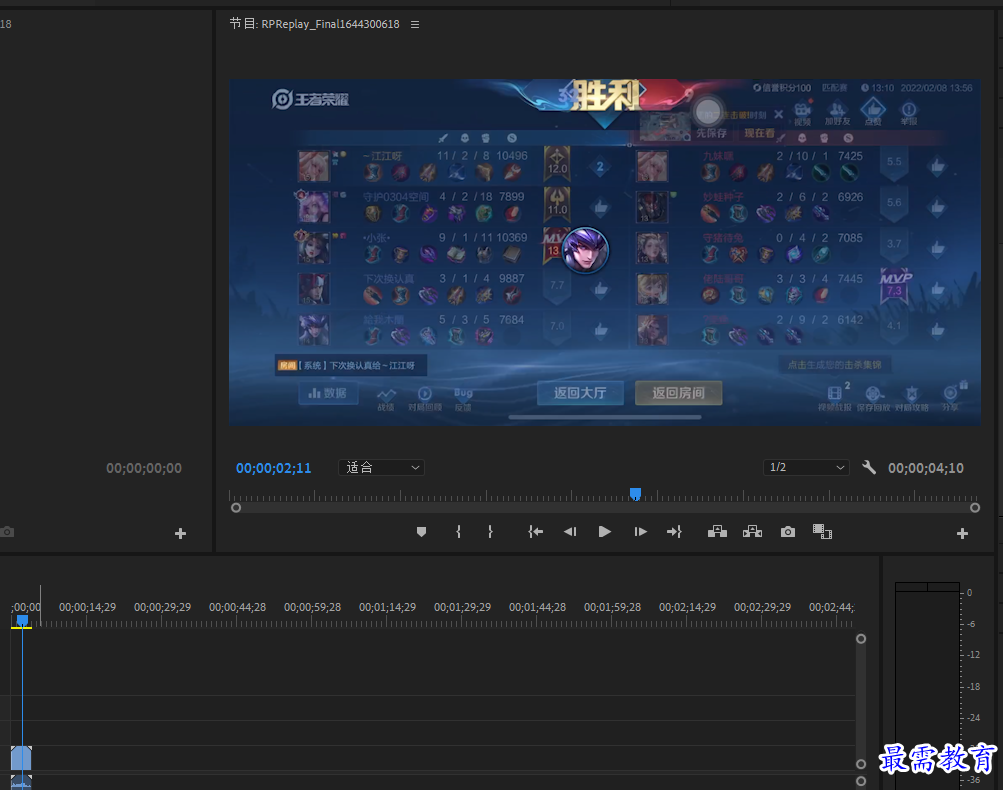This screenshot has width=1003, height=790.
Task: Click the program monitor playhead marker
Action: [x=635, y=494]
